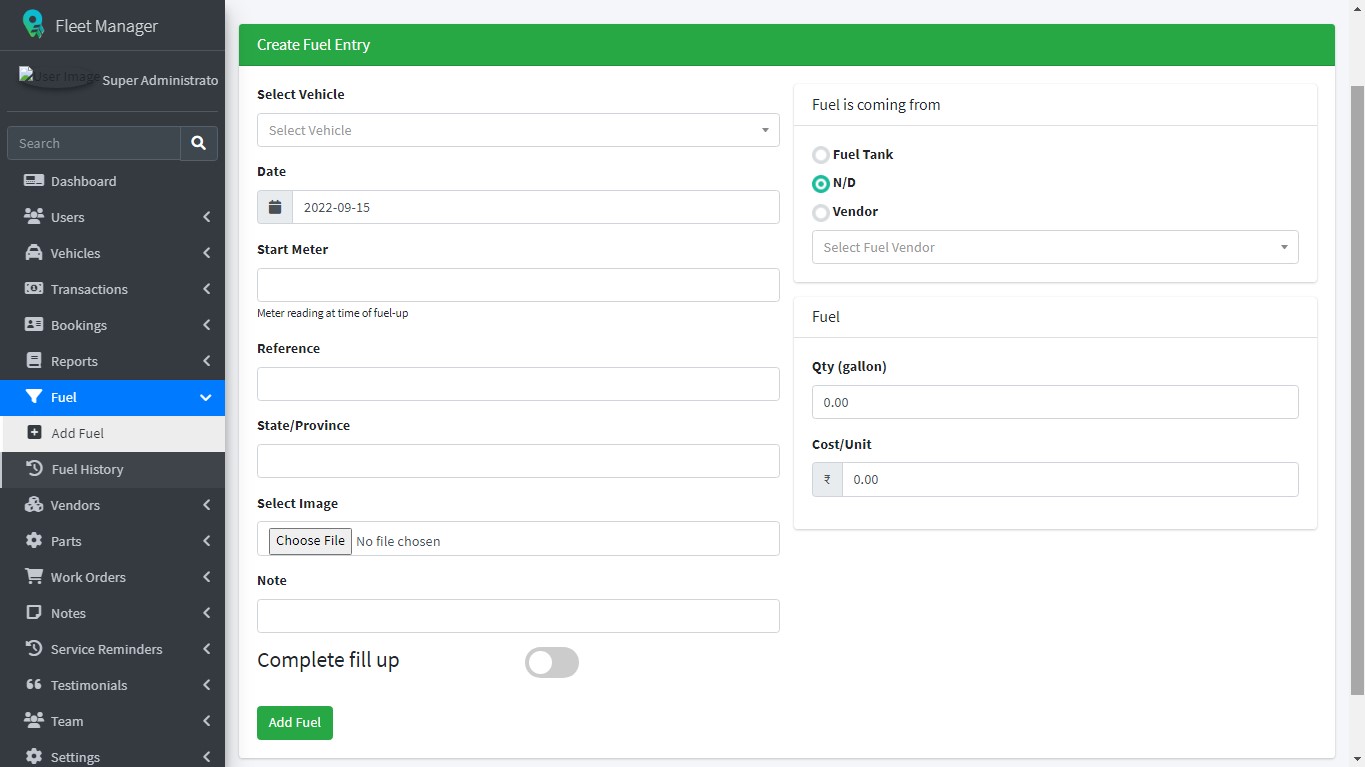The width and height of the screenshot is (1365, 767).
Task: Select the Fuel Tank radio option
Action: point(821,155)
